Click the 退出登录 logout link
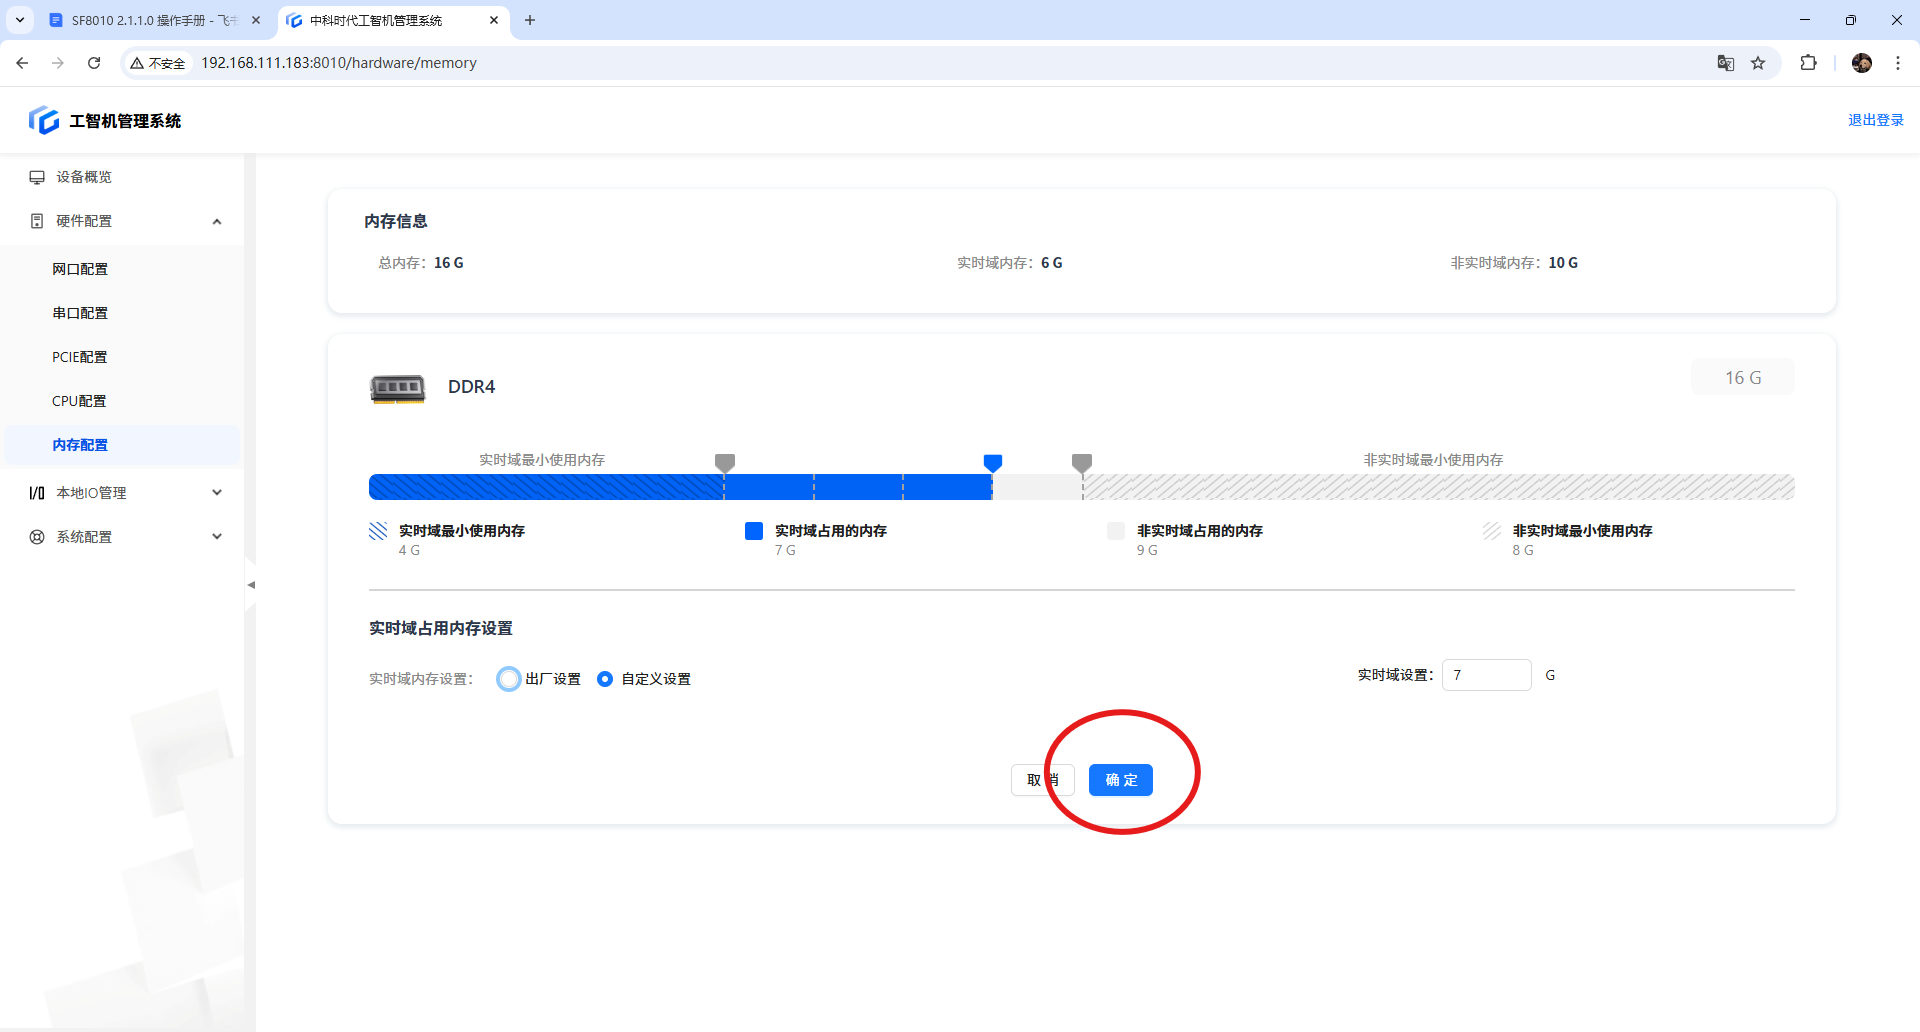 coord(1875,120)
